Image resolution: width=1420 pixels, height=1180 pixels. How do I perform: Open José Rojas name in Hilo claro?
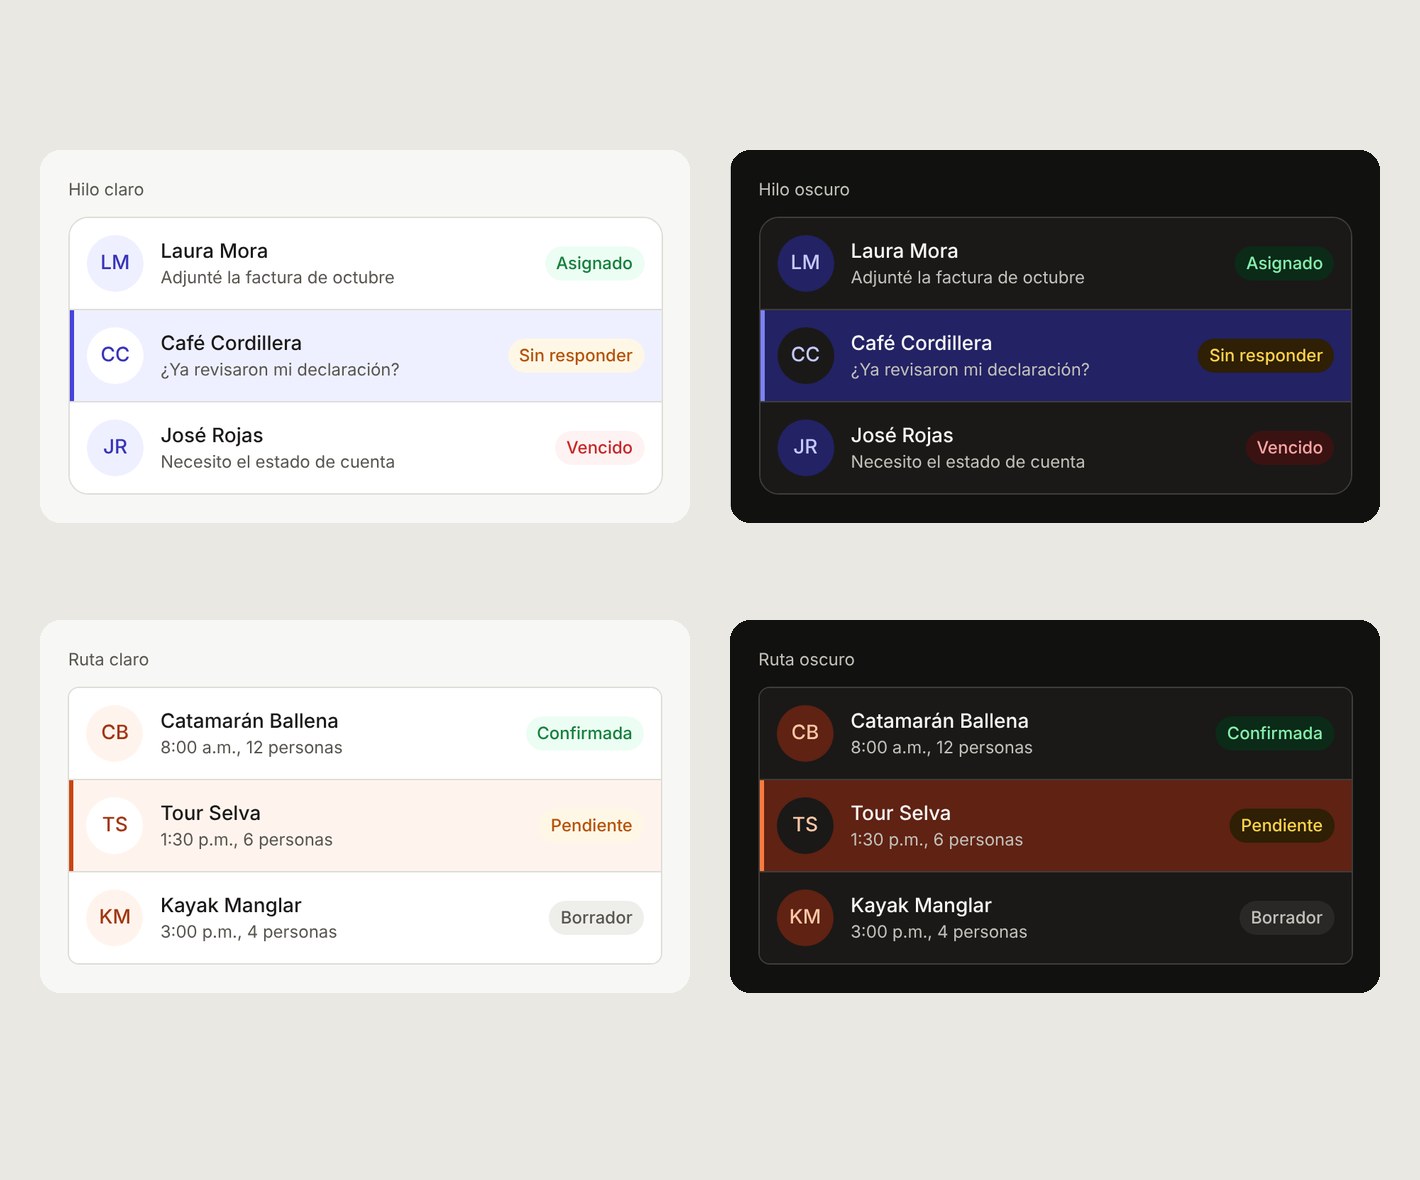[212, 435]
